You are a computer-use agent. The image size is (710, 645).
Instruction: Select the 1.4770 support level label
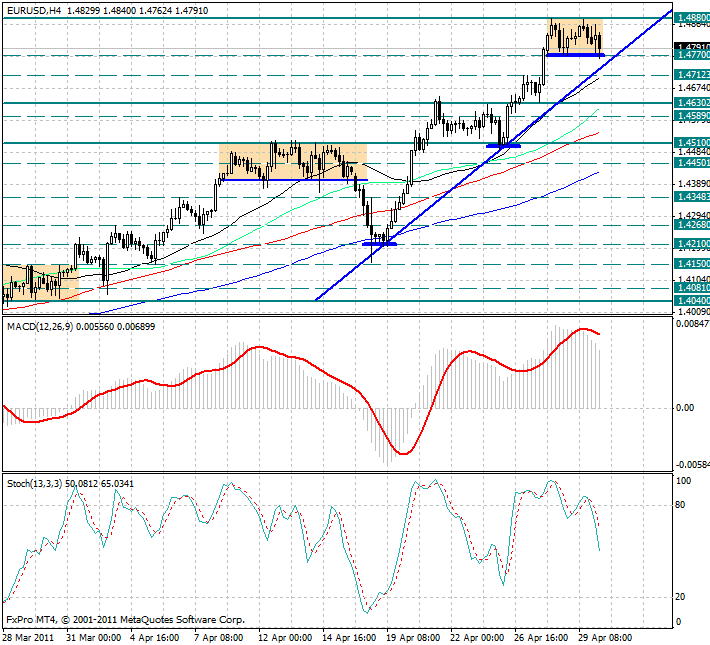coord(691,55)
